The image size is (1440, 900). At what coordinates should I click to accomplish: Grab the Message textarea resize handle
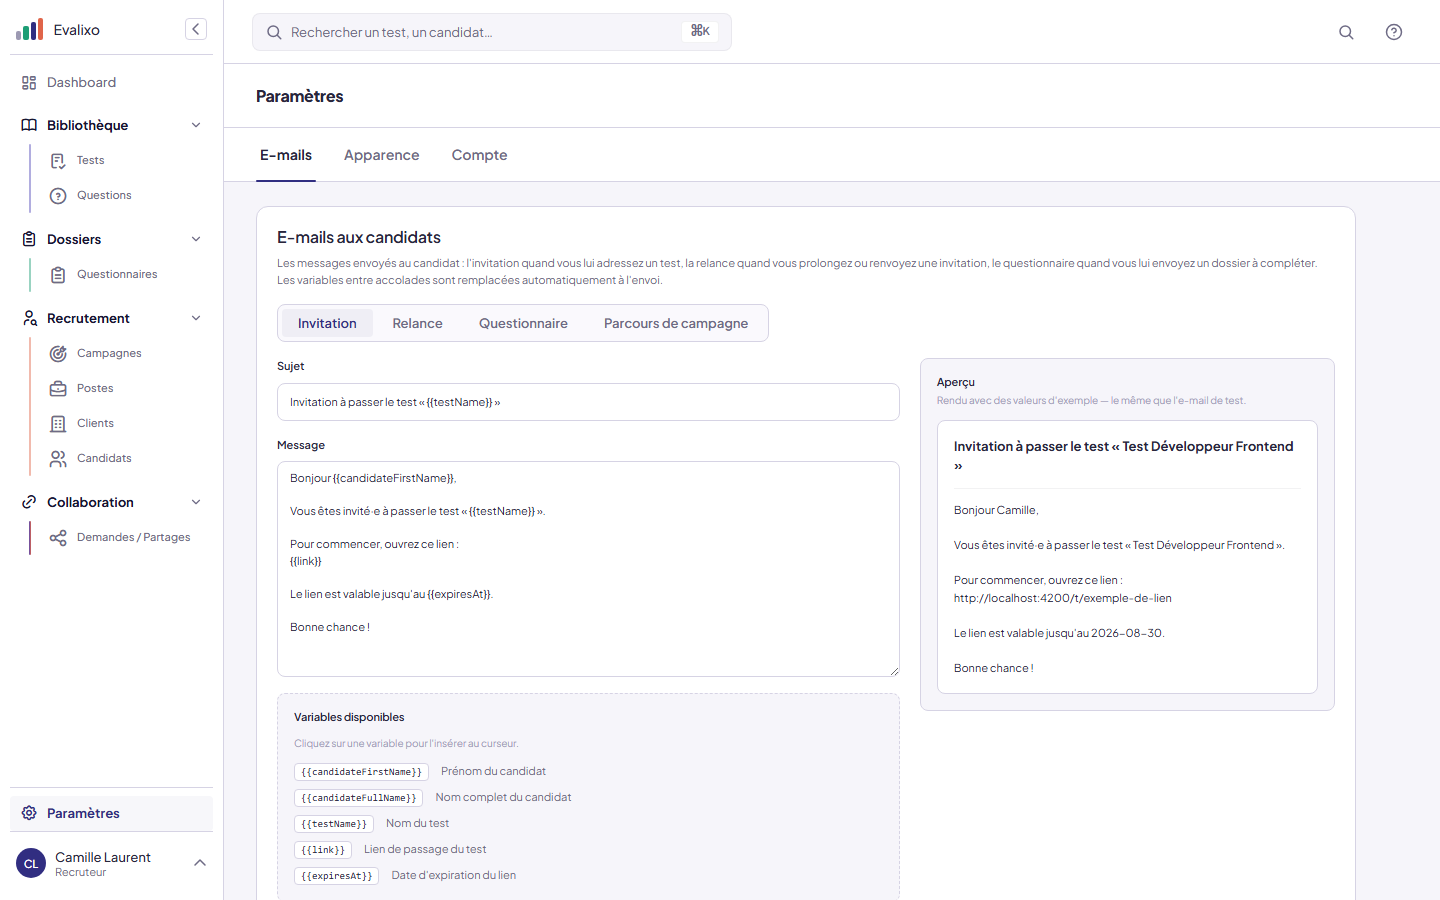[x=894, y=671]
